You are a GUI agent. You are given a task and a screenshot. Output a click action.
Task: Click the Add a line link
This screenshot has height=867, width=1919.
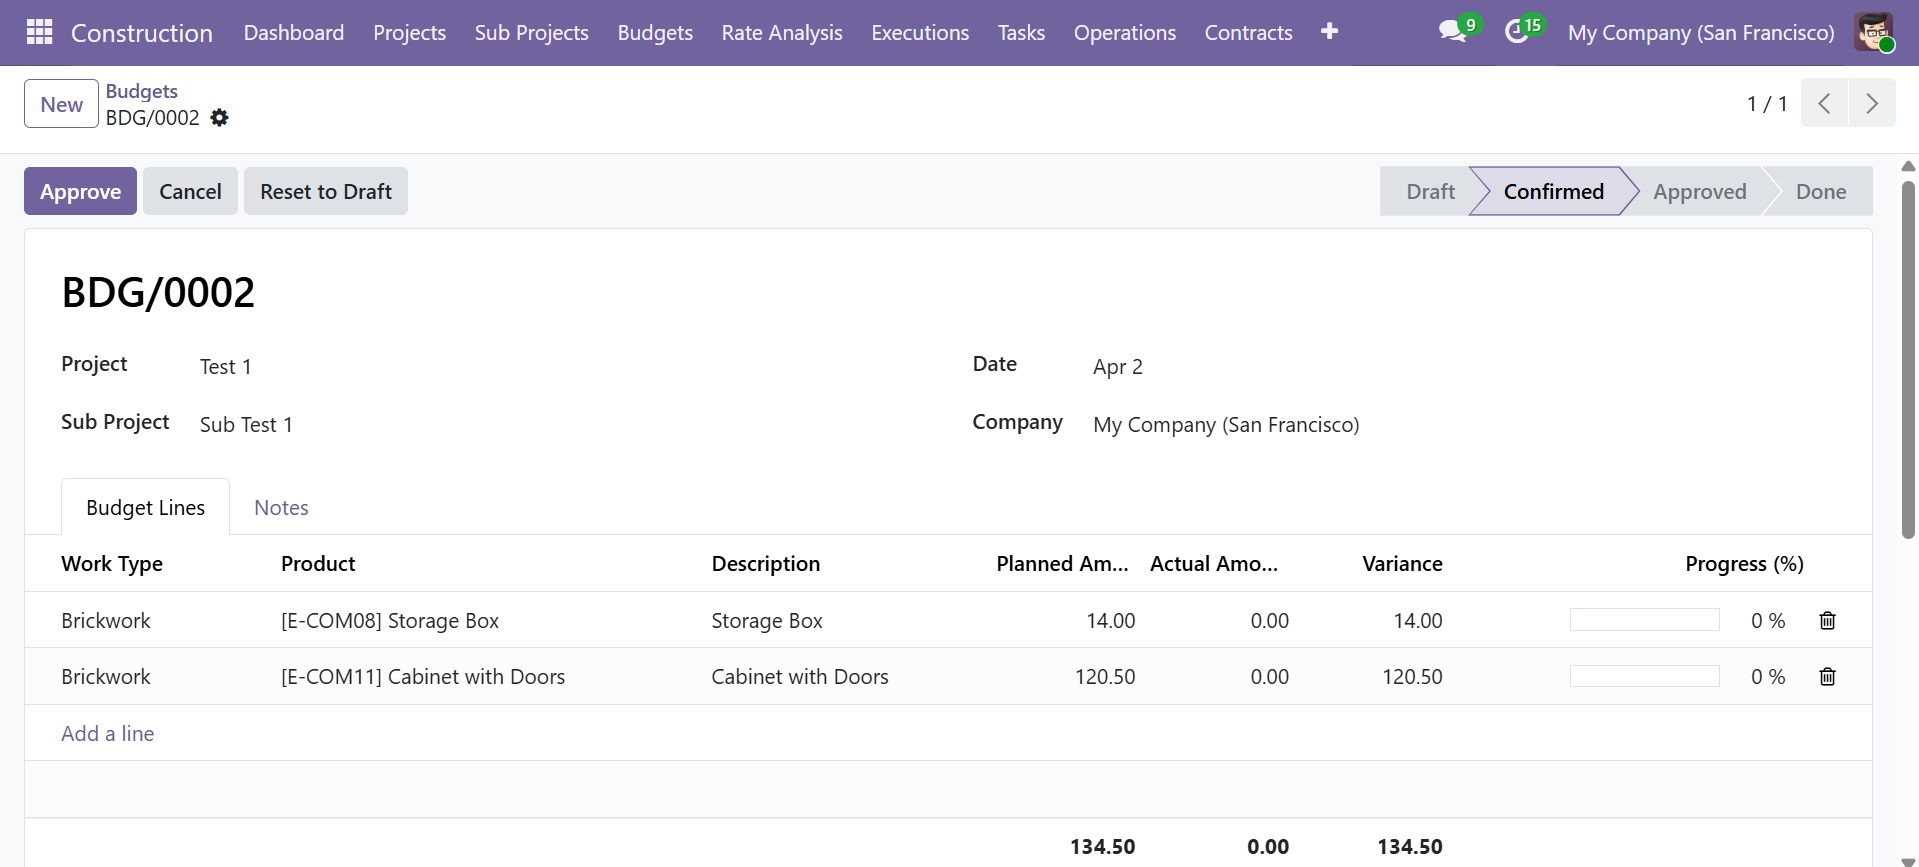[x=108, y=734]
